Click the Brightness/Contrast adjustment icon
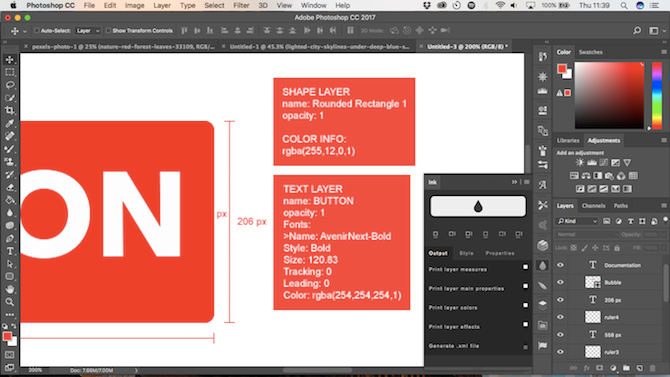Image resolution: width=670 pixels, height=377 pixels. (579, 162)
